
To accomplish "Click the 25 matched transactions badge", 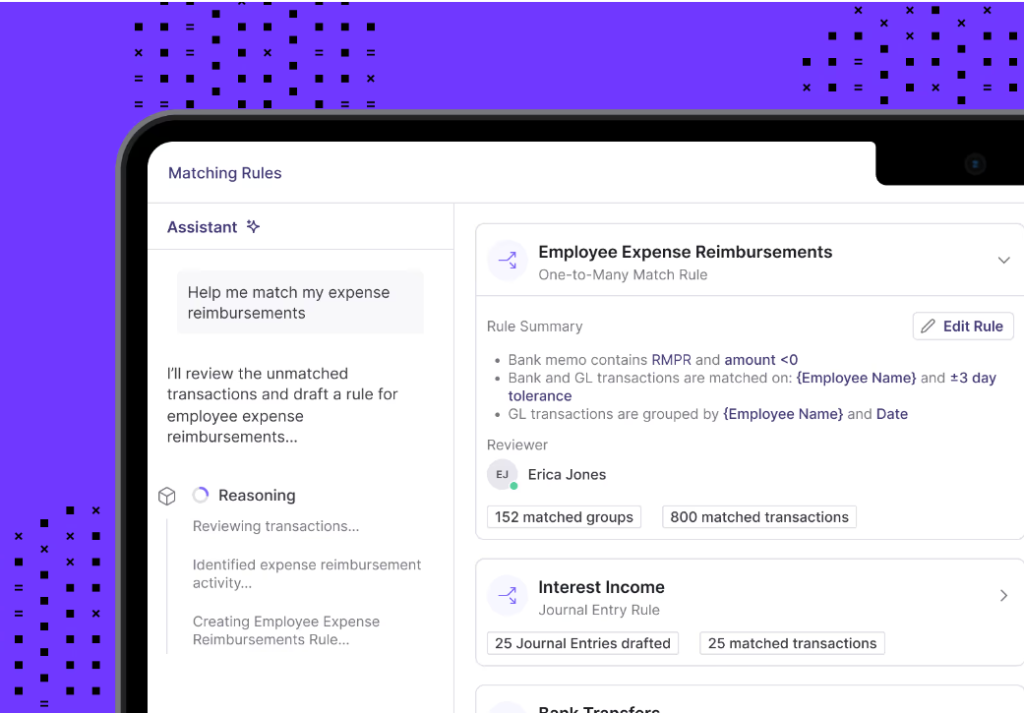I will pos(792,643).
